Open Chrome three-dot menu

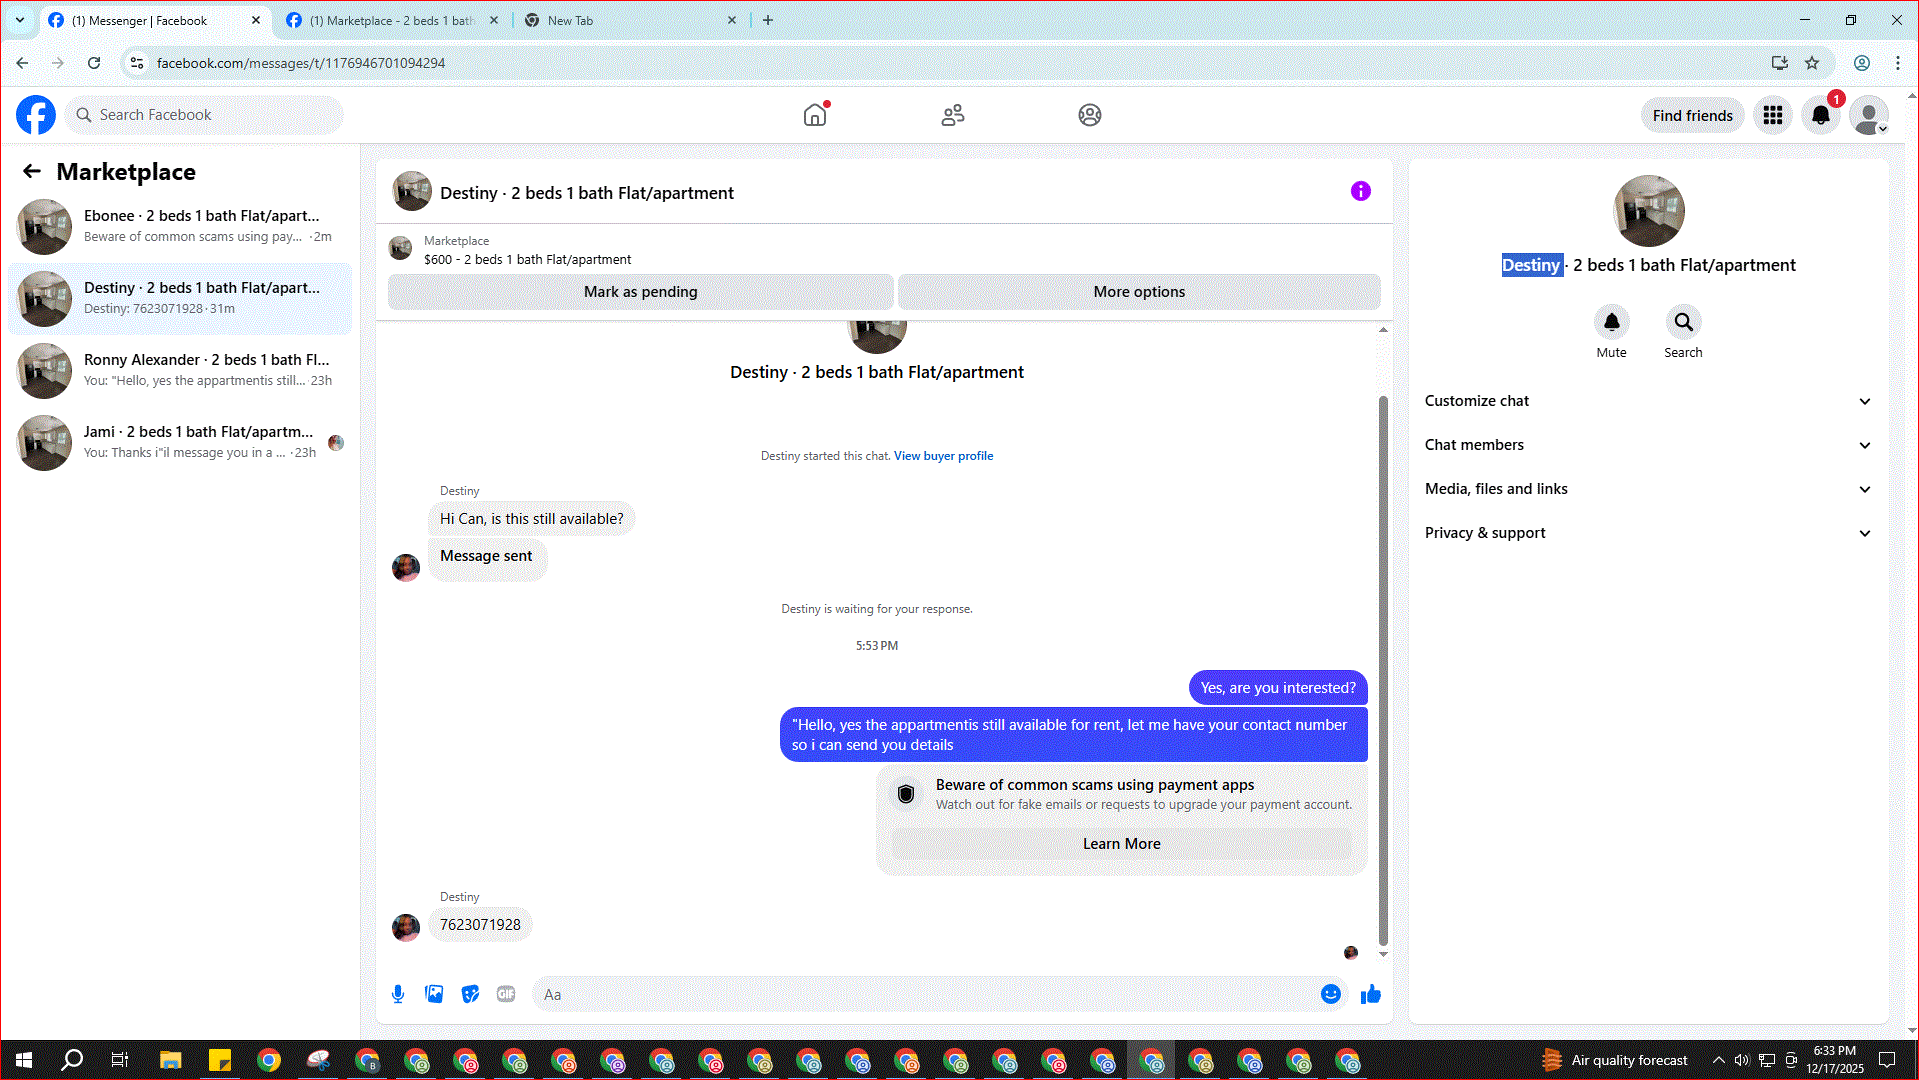tap(1898, 63)
